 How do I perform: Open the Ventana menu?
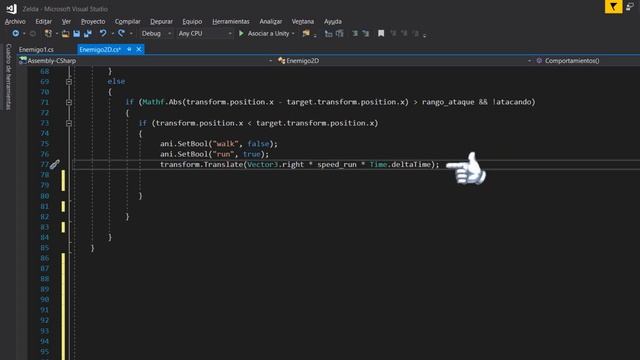point(303,22)
